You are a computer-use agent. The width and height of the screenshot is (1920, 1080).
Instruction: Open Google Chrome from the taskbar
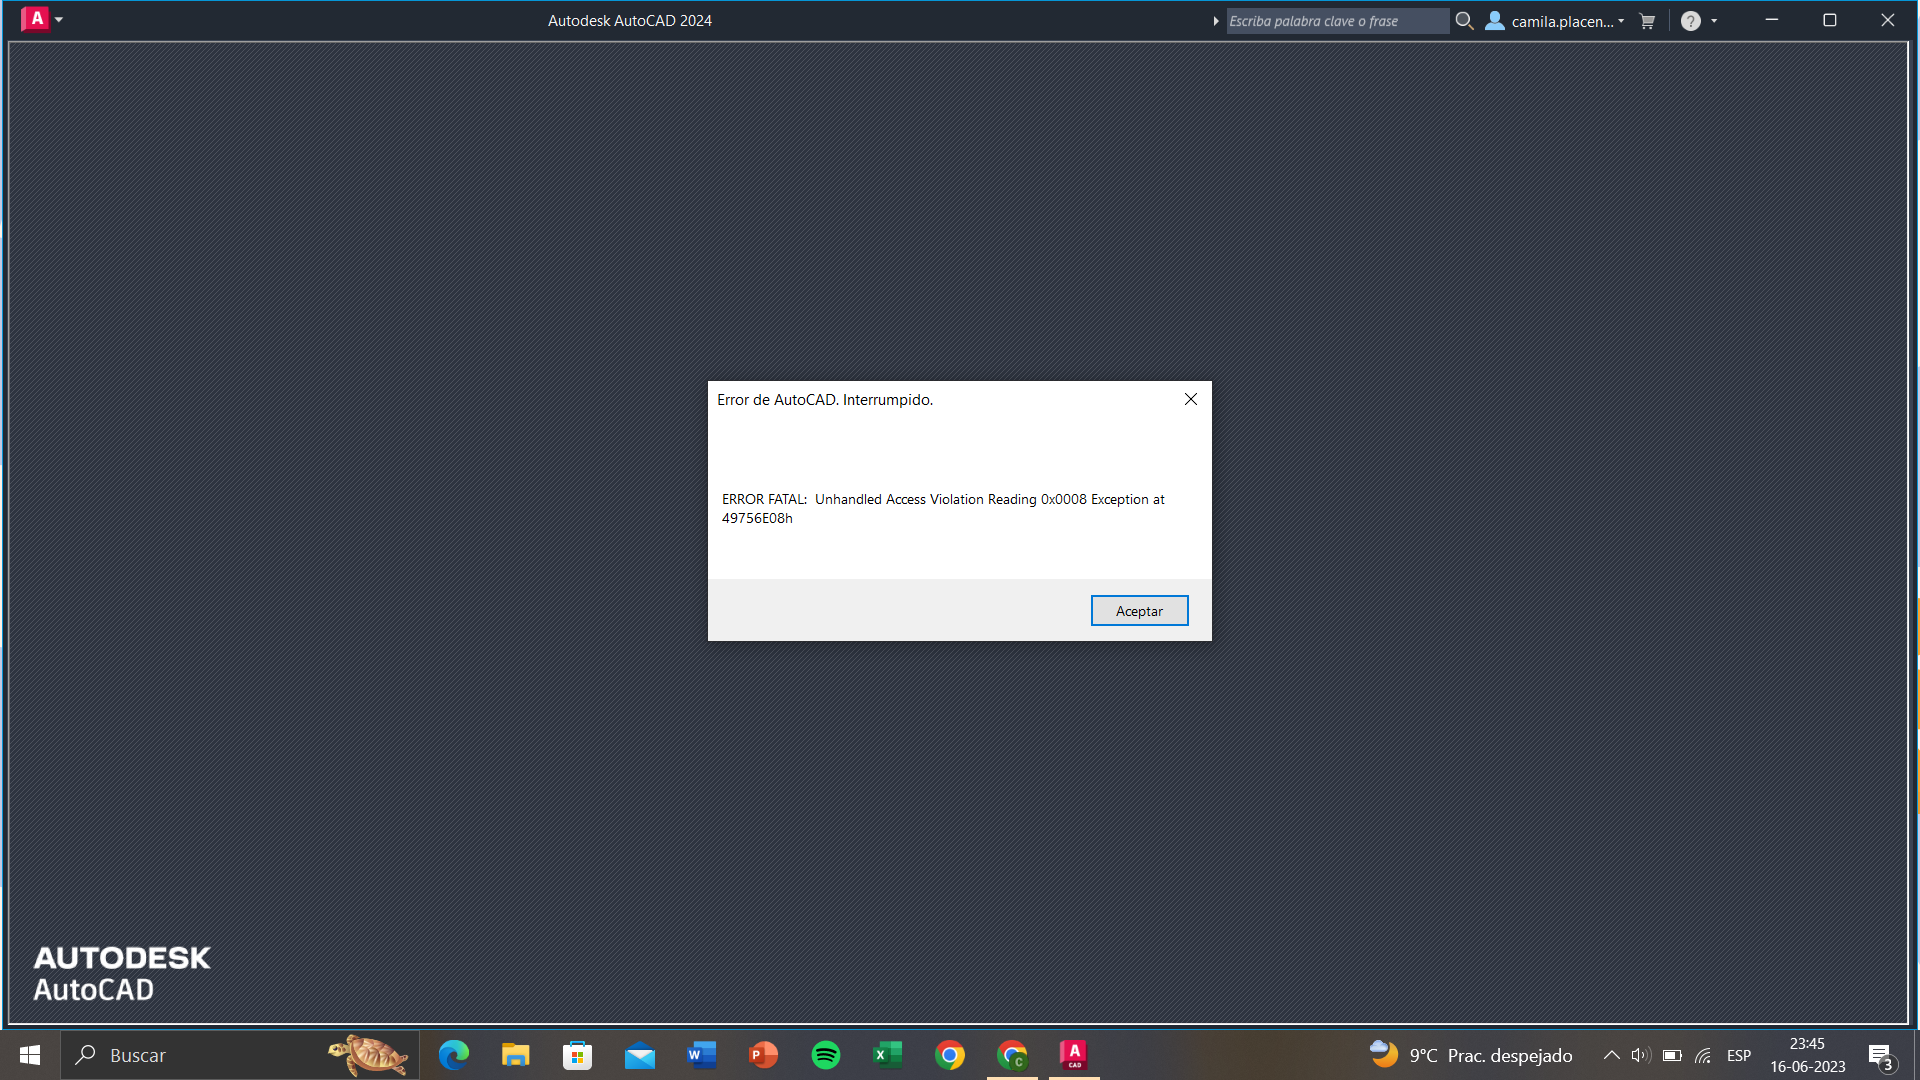[x=949, y=1054]
